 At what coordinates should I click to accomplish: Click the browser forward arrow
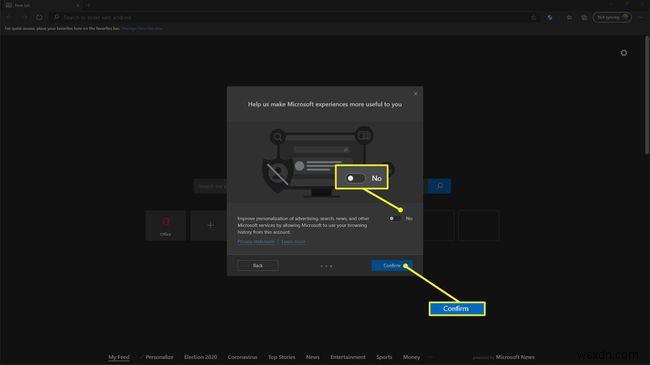[24, 17]
